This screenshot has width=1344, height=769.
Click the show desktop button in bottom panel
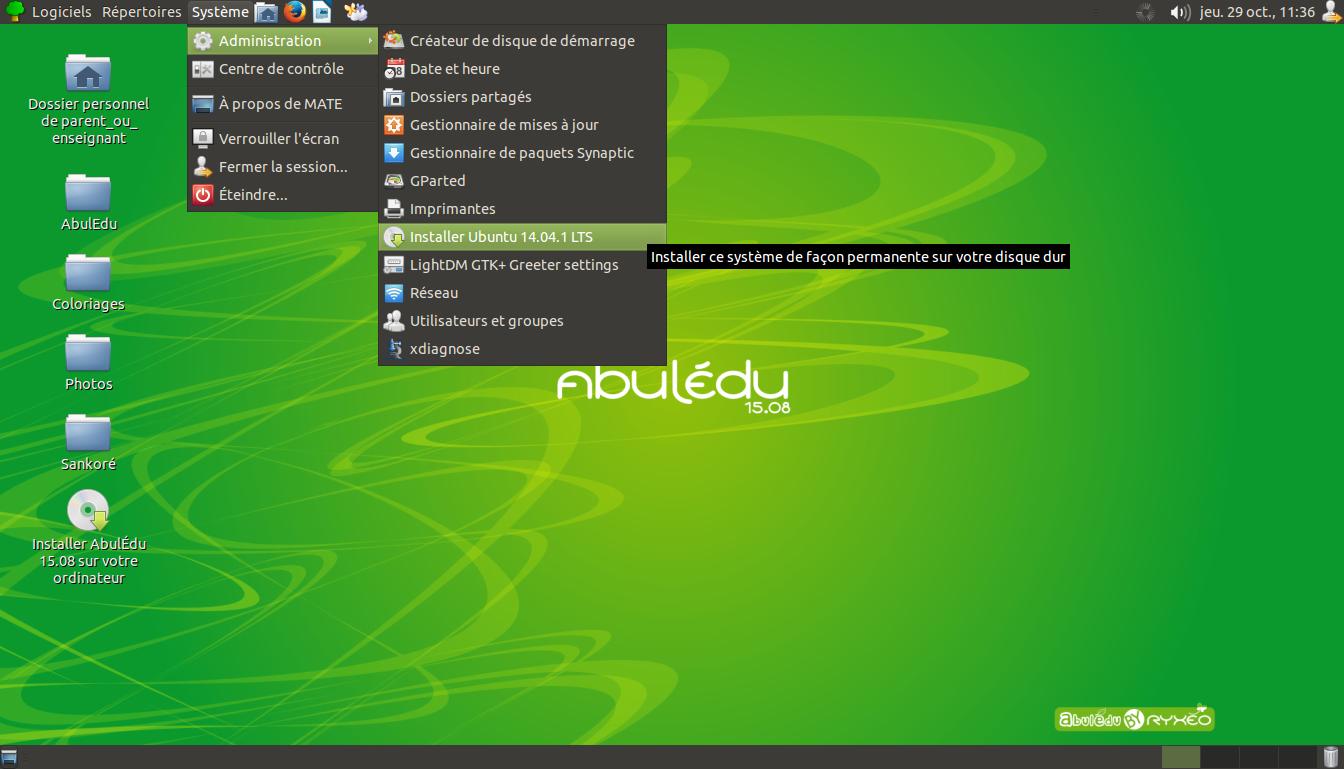coord(9,757)
